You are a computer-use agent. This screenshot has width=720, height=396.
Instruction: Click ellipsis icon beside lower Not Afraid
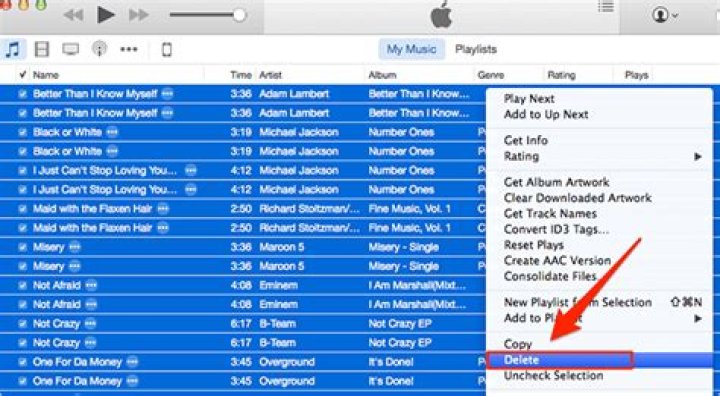click(91, 305)
